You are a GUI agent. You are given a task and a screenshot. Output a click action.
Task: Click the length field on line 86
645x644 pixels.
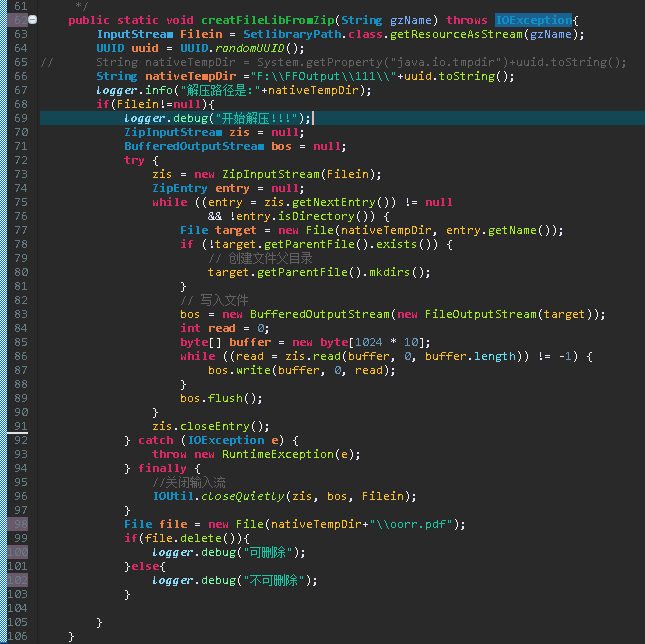(x=494, y=356)
